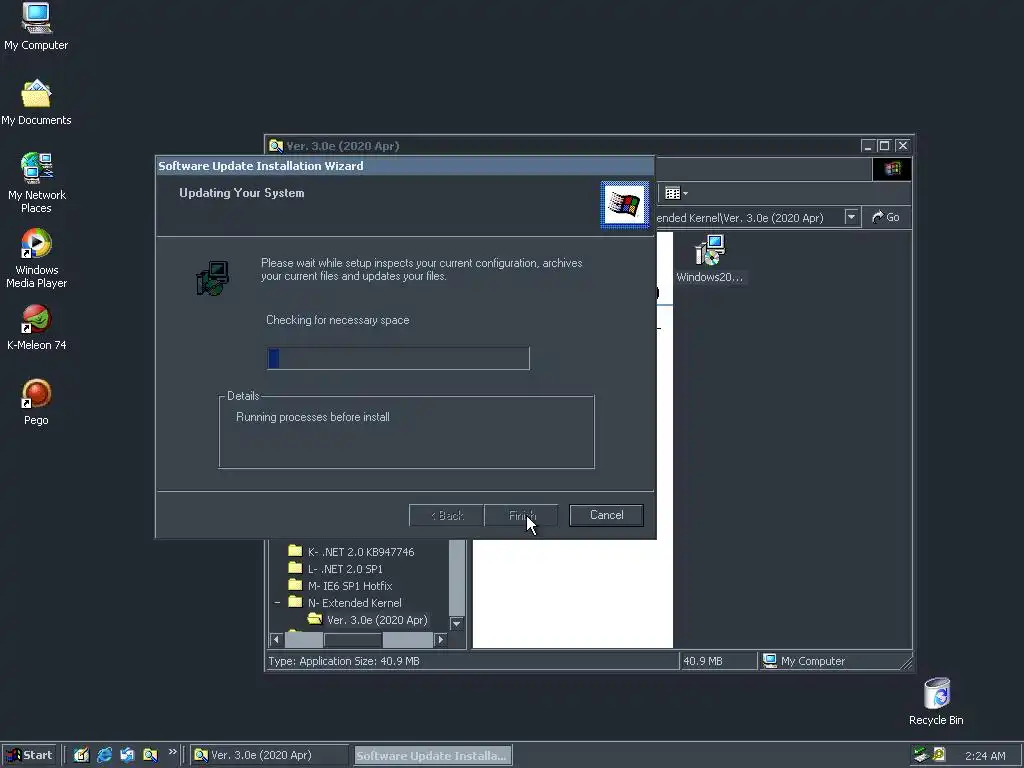The image size is (1024, 768).
Task: Launch Internet Explorer from quick launch
Action: [x=104, y=755]
